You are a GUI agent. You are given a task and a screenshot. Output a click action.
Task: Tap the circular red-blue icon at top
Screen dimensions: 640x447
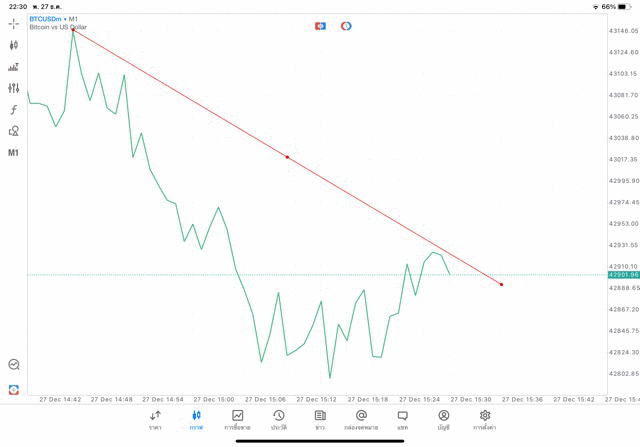coord(346,26)
